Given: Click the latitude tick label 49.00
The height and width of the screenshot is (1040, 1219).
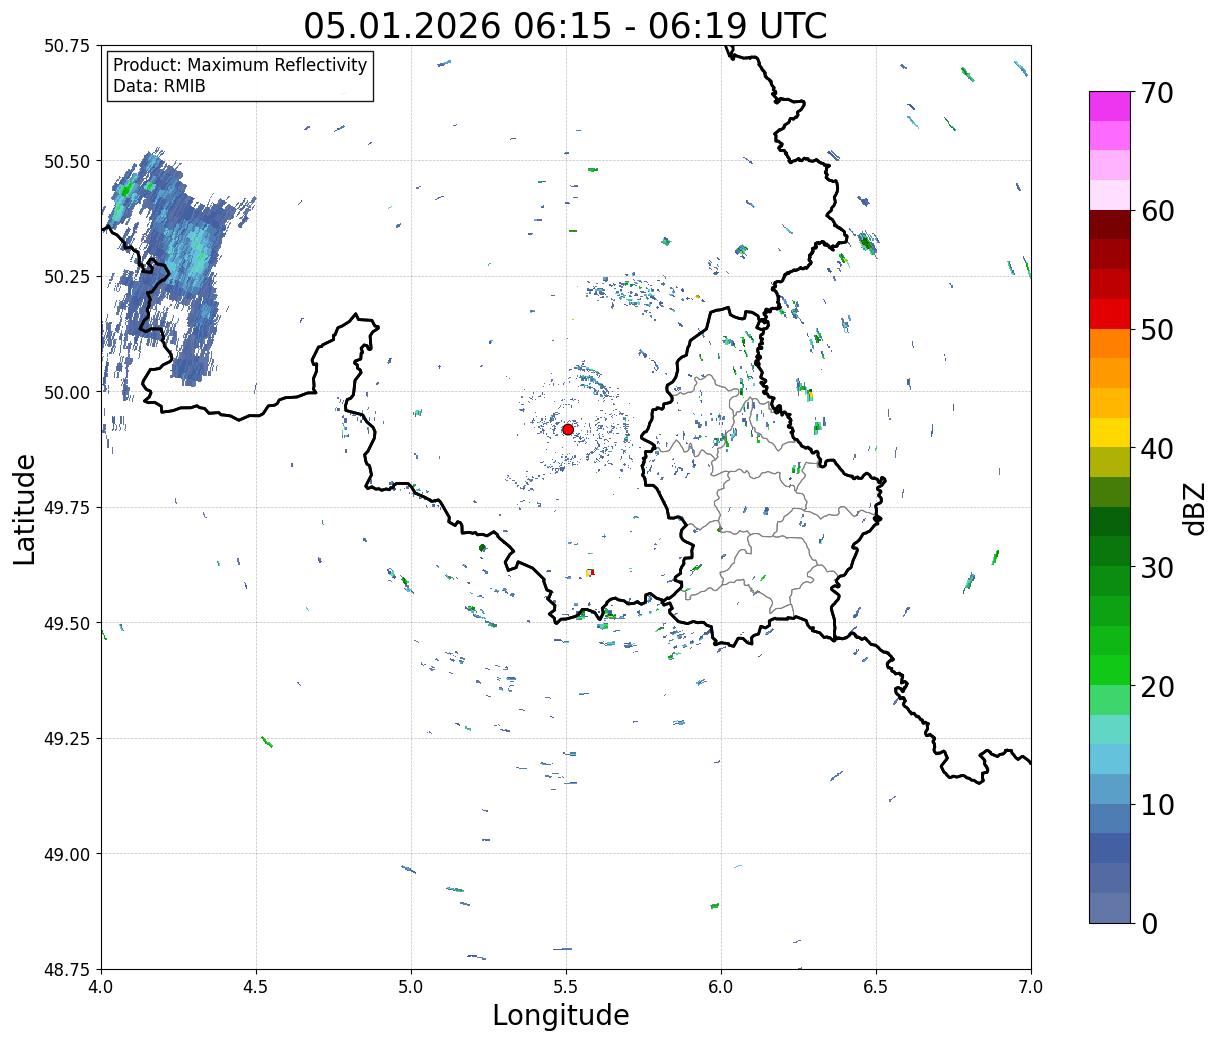Looking at the screenshot, I should tap(67, 854).
